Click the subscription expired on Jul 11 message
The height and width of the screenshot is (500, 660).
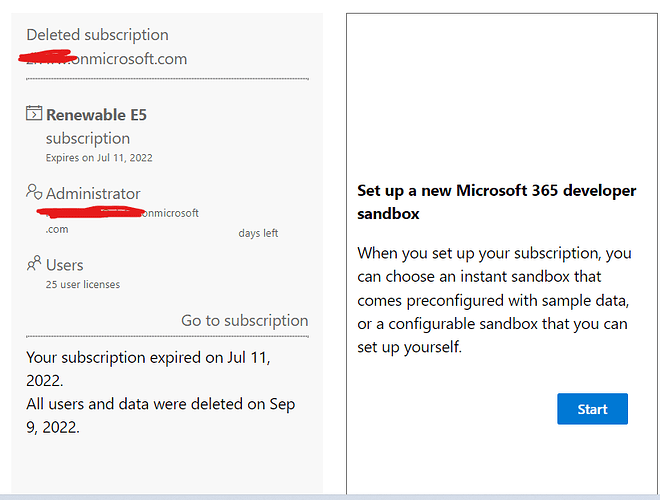pos(148,367)
